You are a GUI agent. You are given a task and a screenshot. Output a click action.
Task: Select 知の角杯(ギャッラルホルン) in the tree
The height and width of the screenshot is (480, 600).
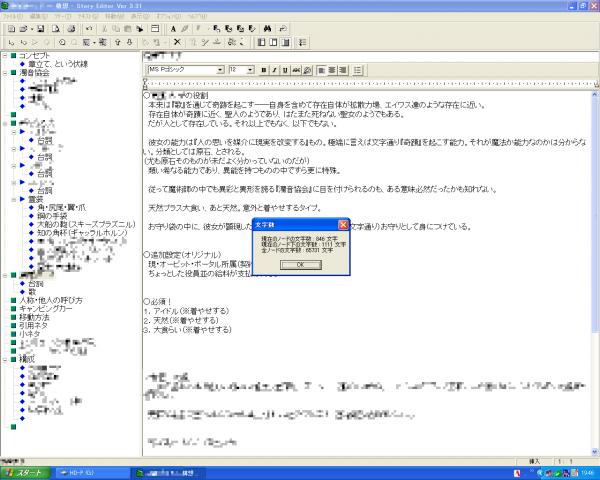click(82, 233)
